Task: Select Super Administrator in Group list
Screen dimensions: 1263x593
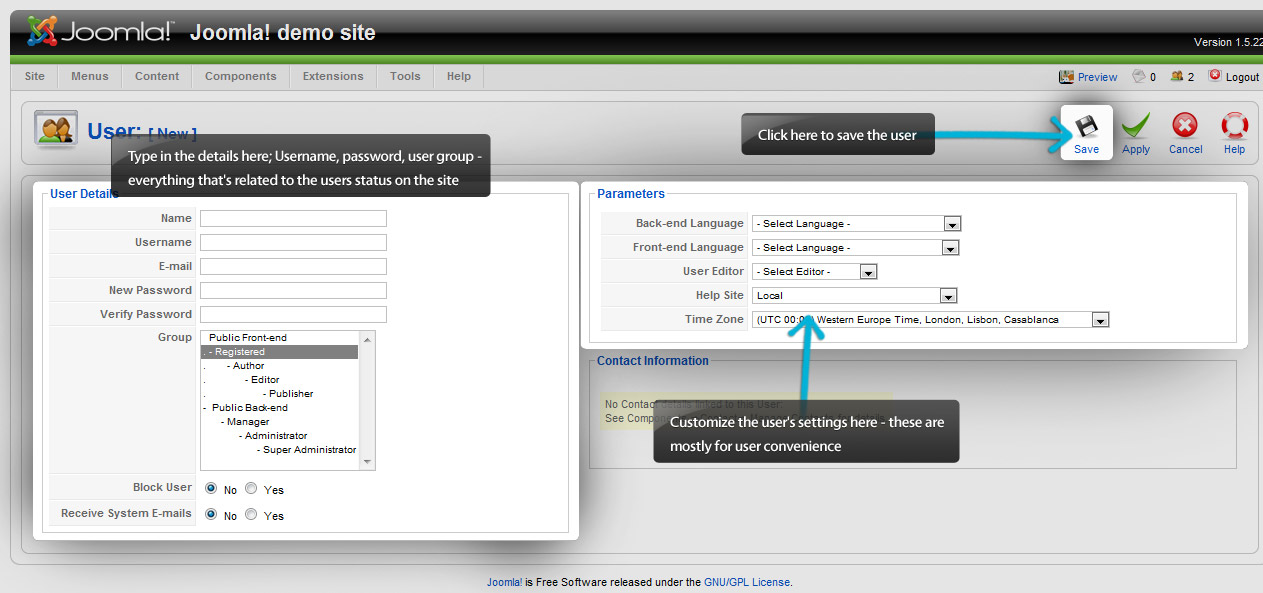Action: [x=279, y=450]
